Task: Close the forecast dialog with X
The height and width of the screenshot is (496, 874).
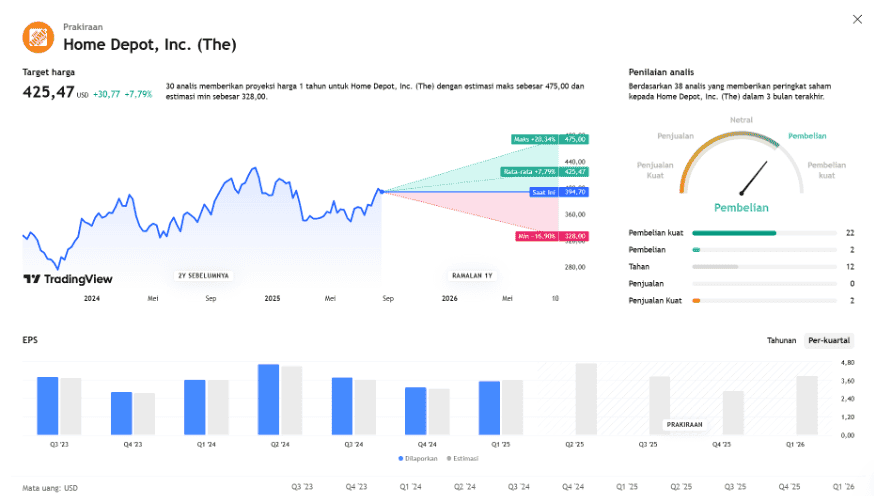Action: click(857, 19)
